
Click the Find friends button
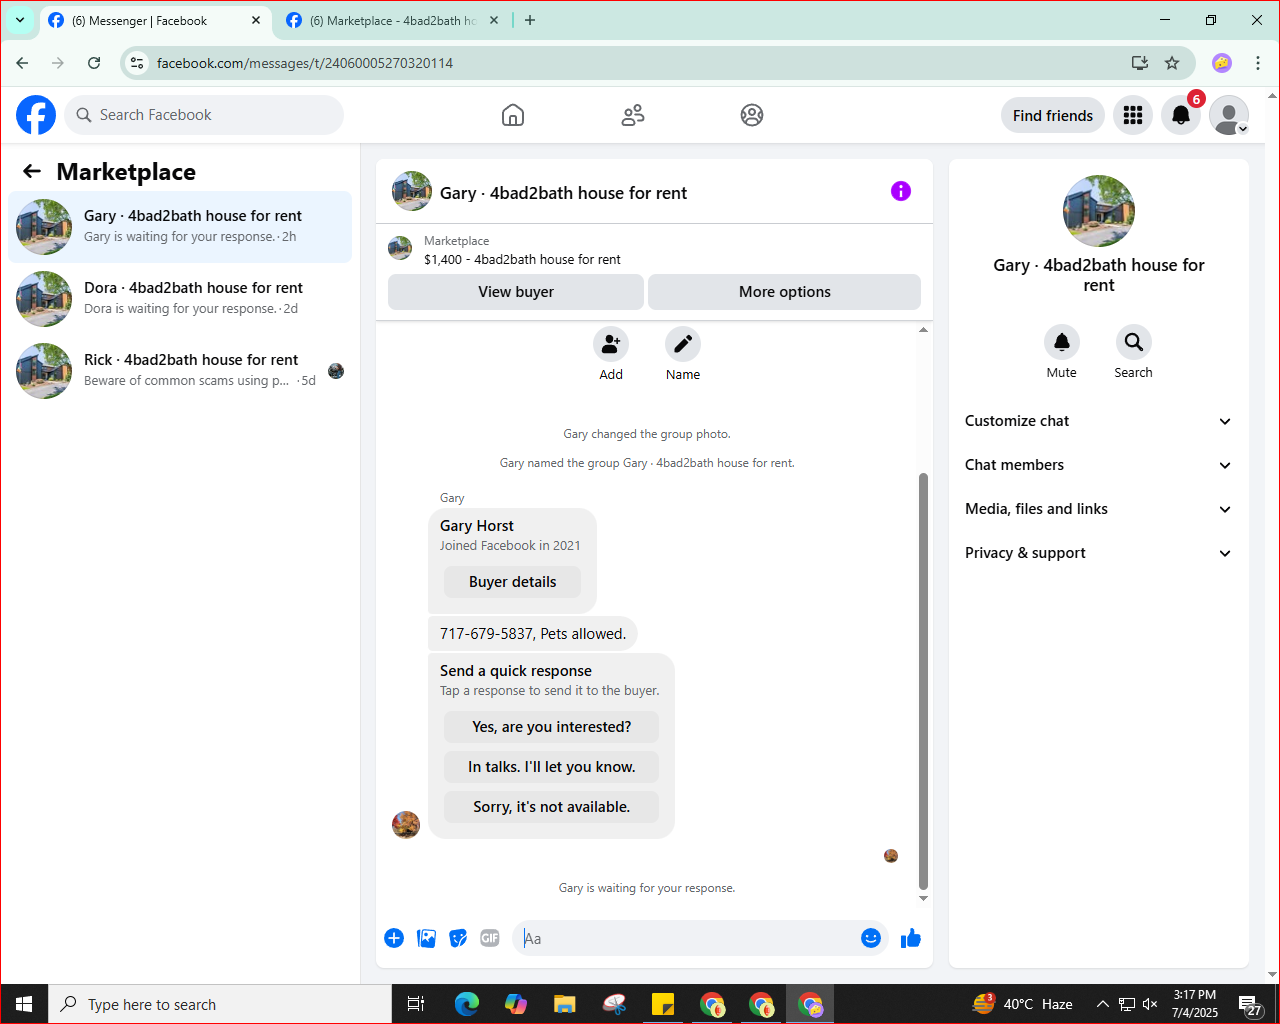tap(1053, 115)
